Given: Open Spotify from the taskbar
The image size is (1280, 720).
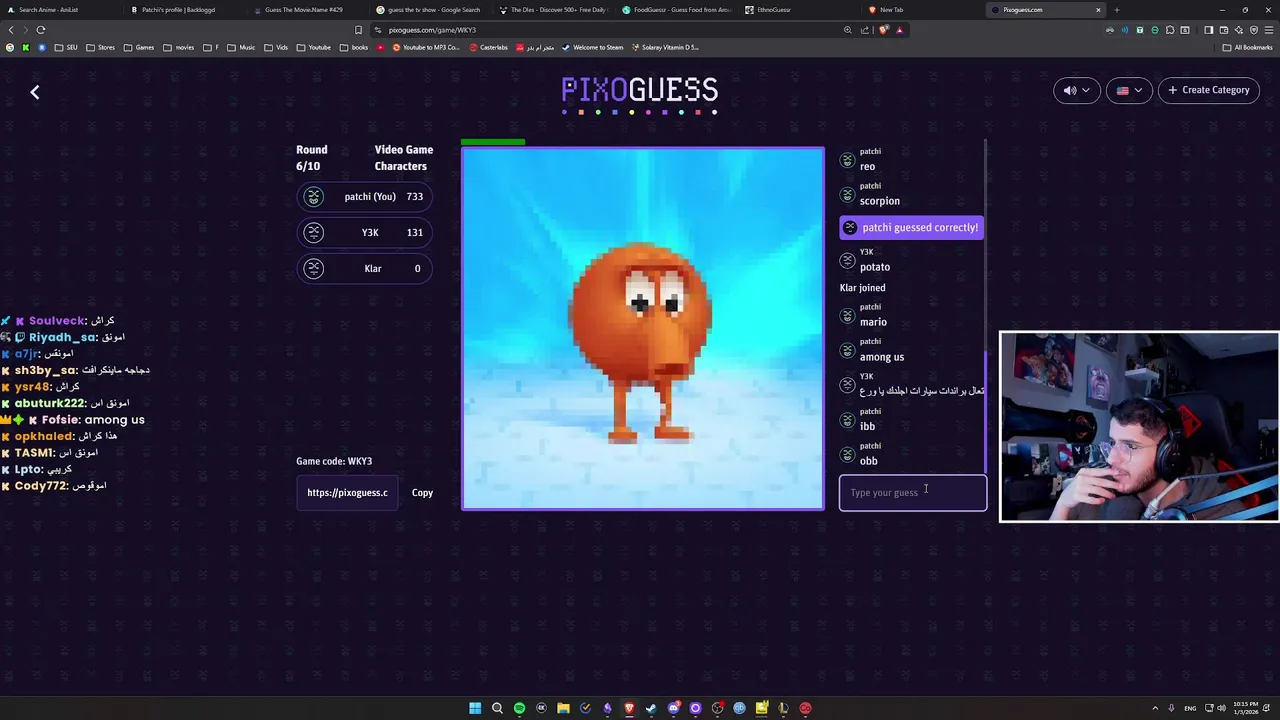Looking at the screenshot, I should coord(519,708).
